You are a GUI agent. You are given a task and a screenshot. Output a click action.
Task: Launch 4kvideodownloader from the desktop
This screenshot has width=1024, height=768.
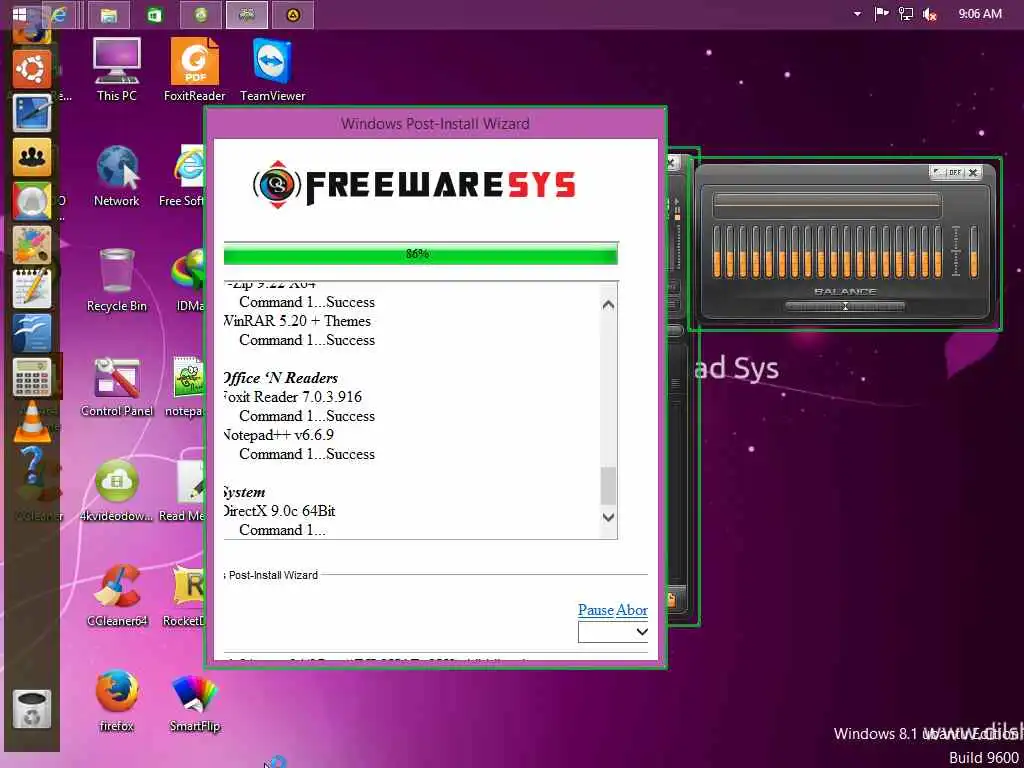pyautogui.click(x=116, y=491)
